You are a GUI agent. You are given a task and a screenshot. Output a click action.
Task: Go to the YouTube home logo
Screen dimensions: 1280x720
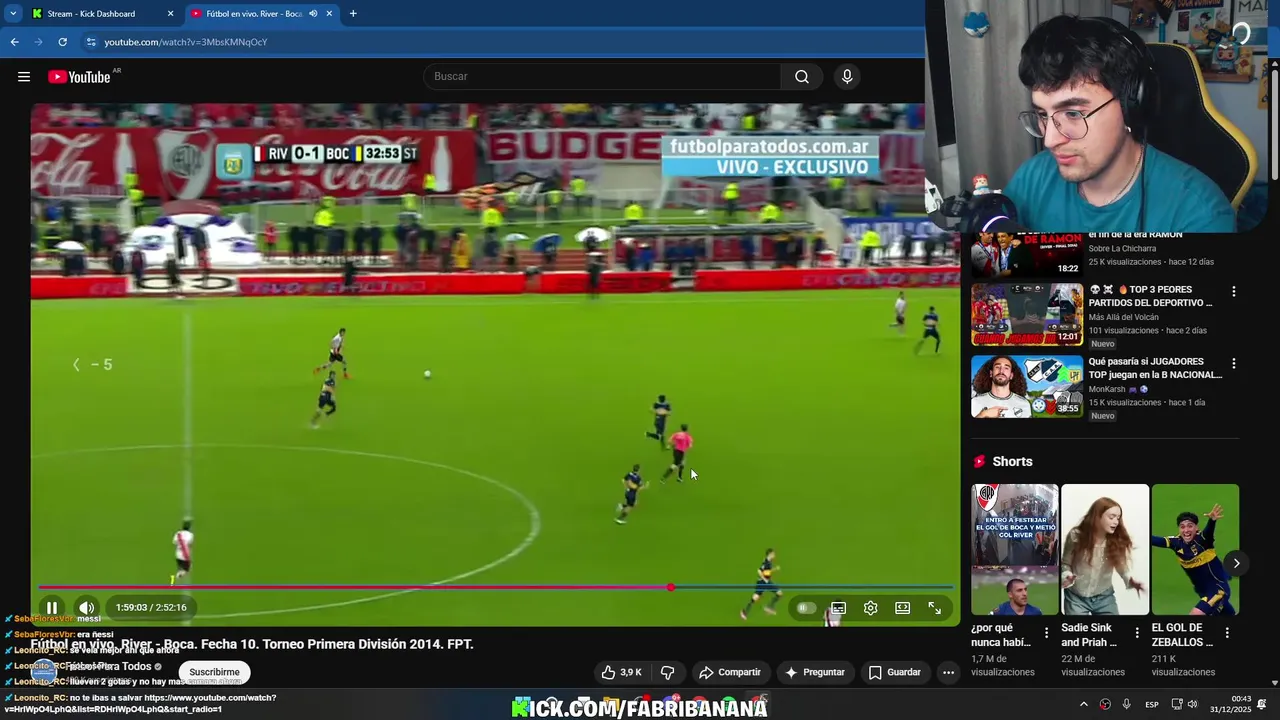pyautogui.click(x=79, y=77)
